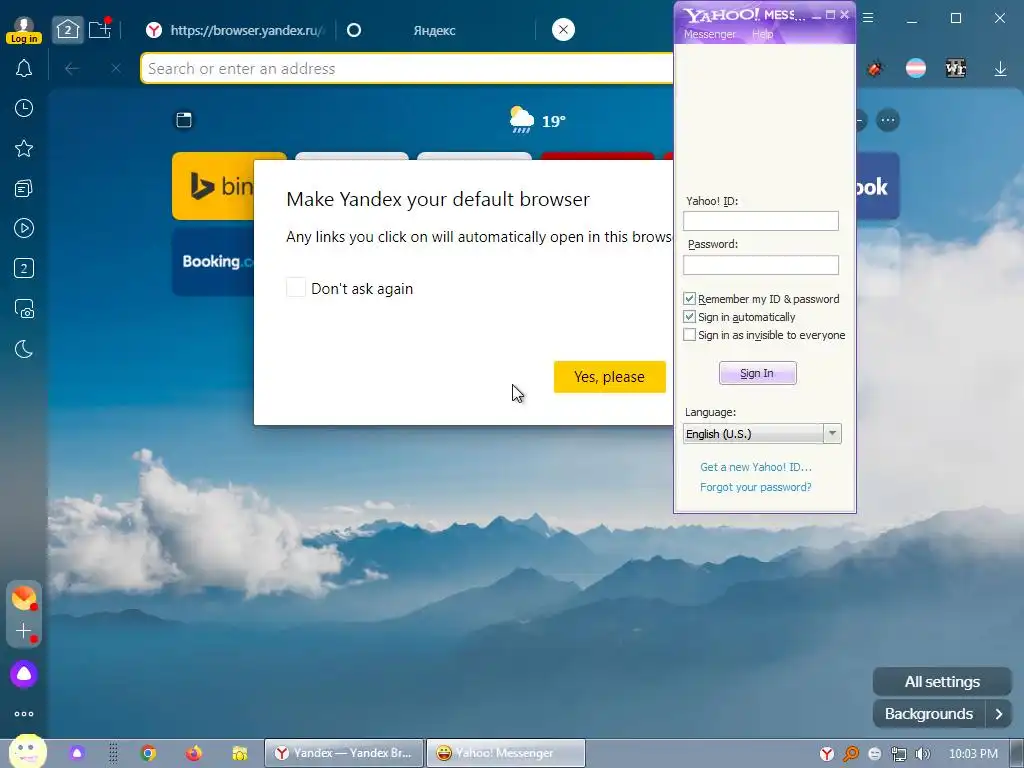Viewport: 1024px width, 768px height.
Task: Open the three-dots tableau options button
Action: click(888, 120)
